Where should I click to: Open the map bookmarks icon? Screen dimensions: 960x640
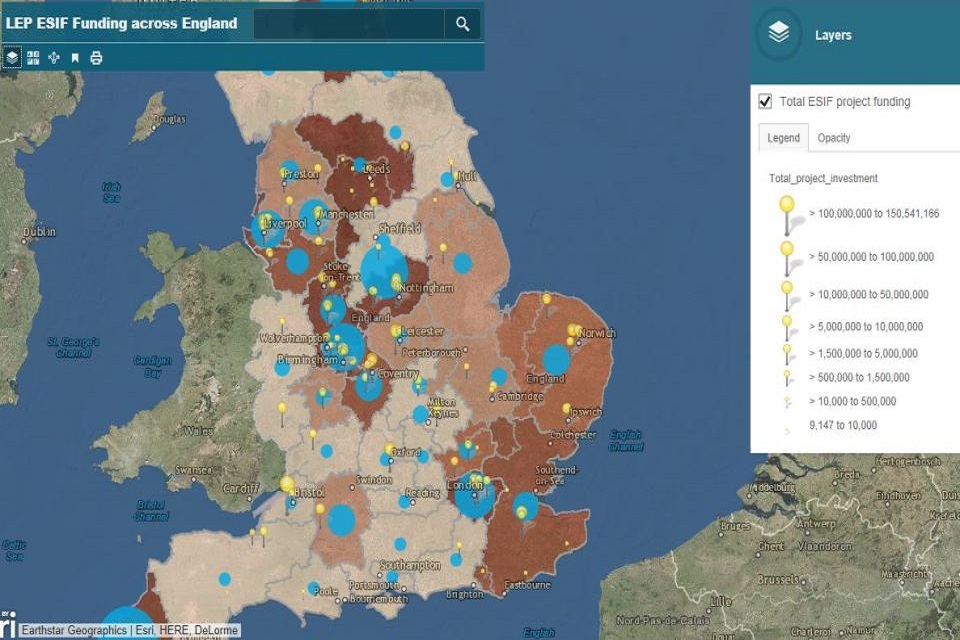pos(74,57)
